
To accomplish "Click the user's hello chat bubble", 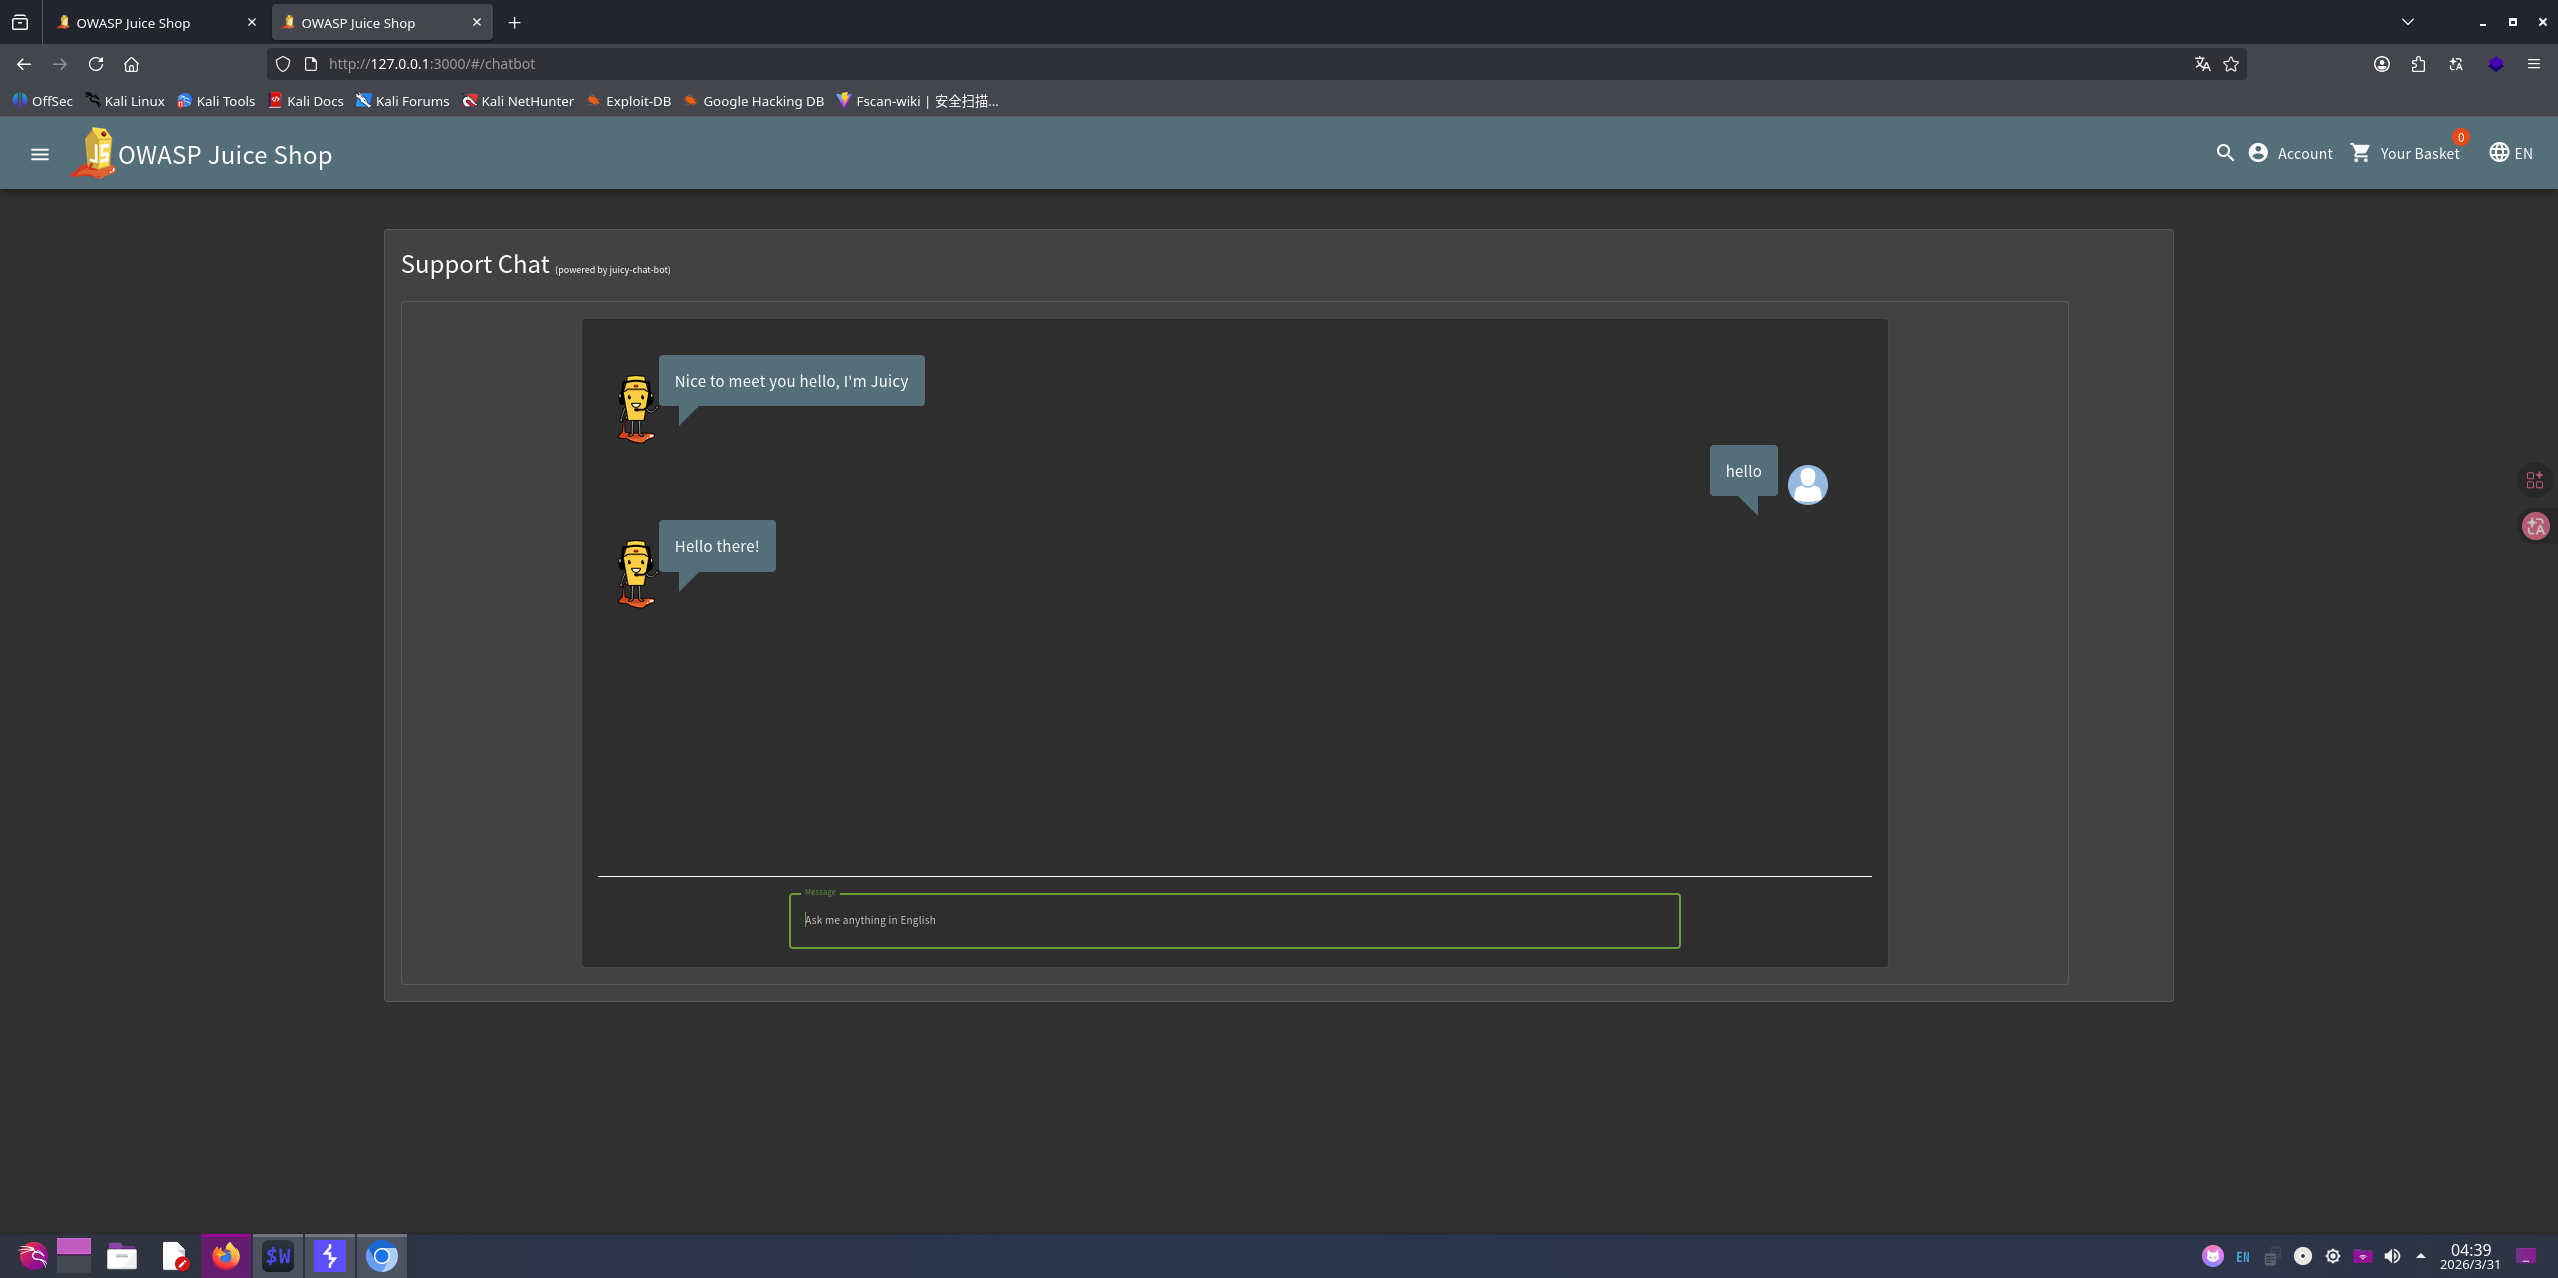I will (x=1743, y=471).
